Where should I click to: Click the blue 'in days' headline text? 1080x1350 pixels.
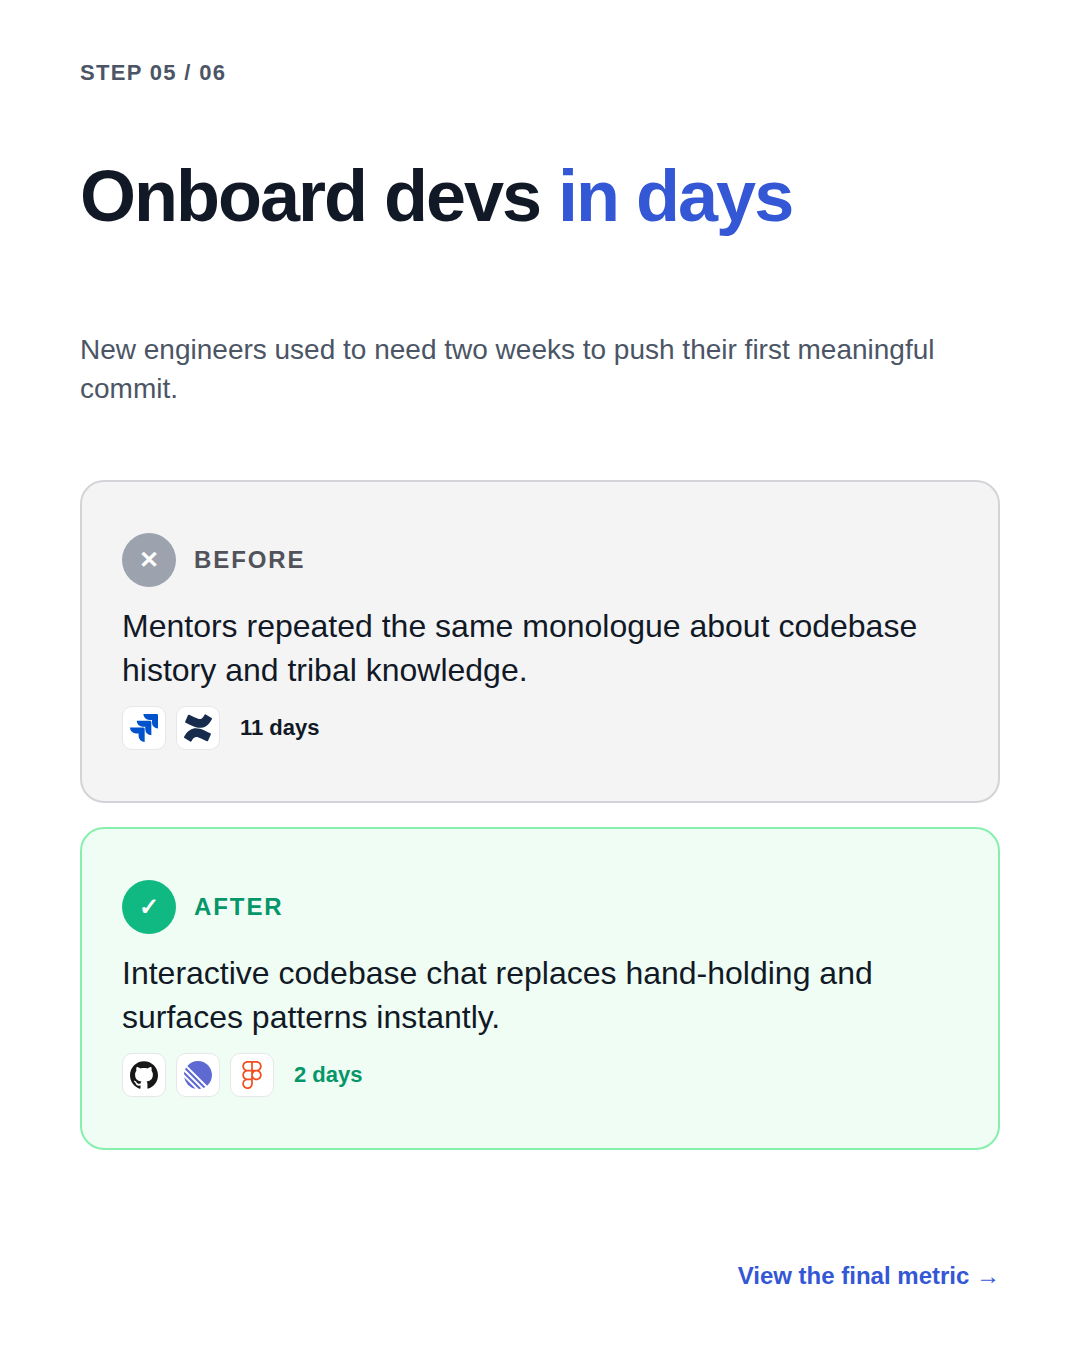pyautogui.click(x=676, y=197)
